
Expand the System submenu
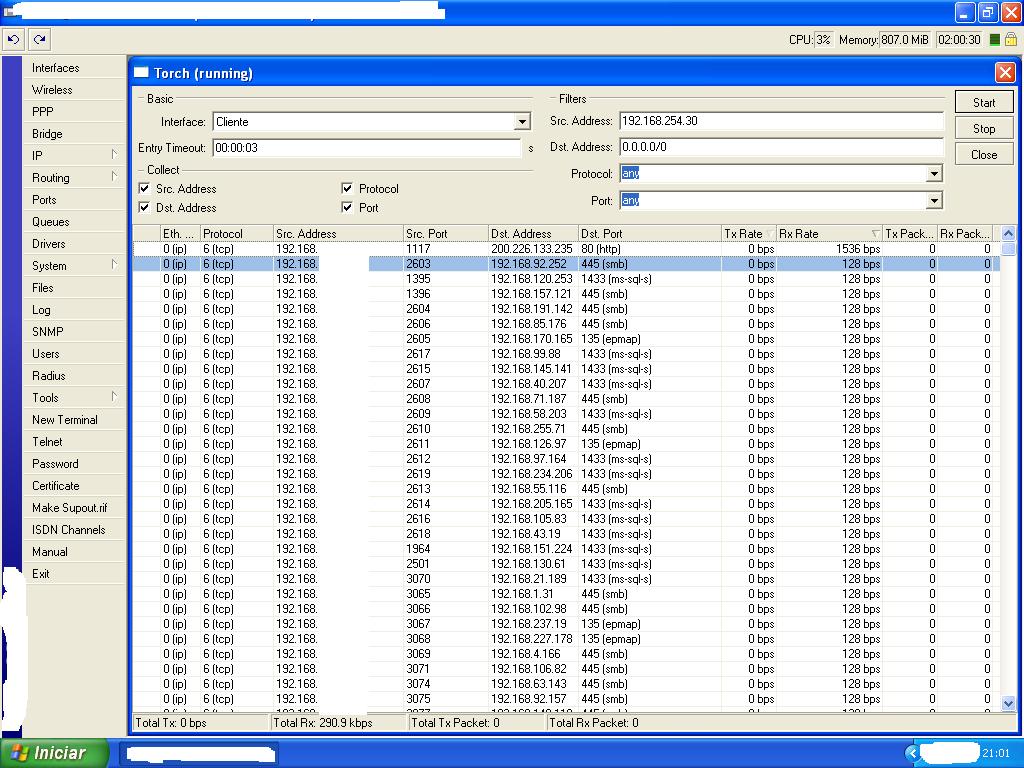coord(74,266)
